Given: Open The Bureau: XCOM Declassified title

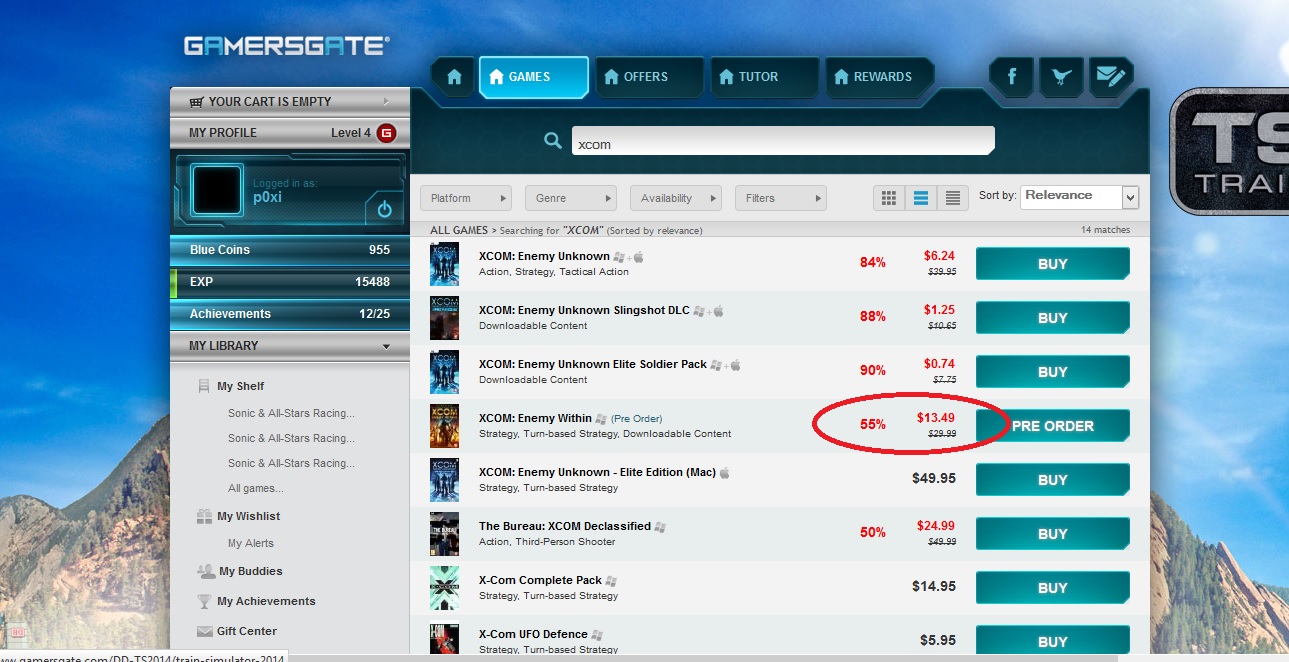Looking at the screenshot, I should 565,526.
